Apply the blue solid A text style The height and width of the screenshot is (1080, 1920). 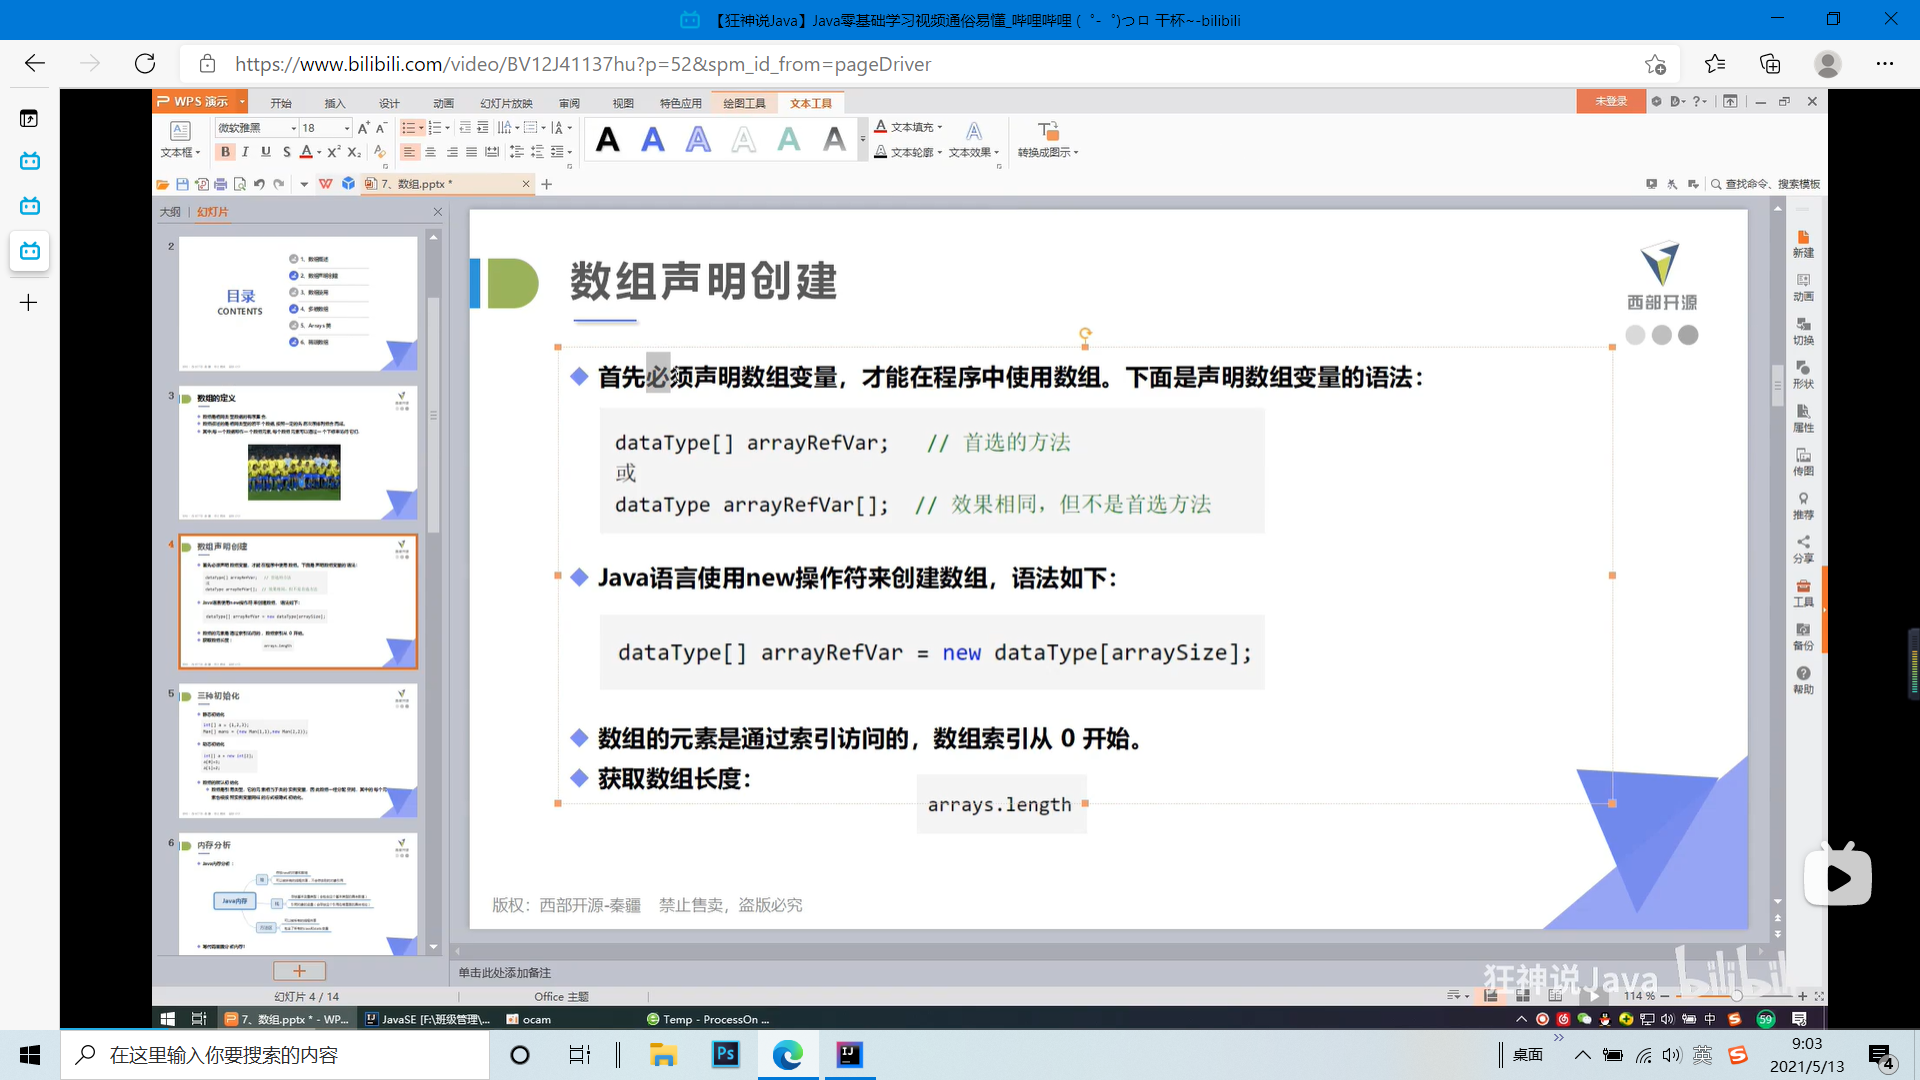(x=652, y=140)
